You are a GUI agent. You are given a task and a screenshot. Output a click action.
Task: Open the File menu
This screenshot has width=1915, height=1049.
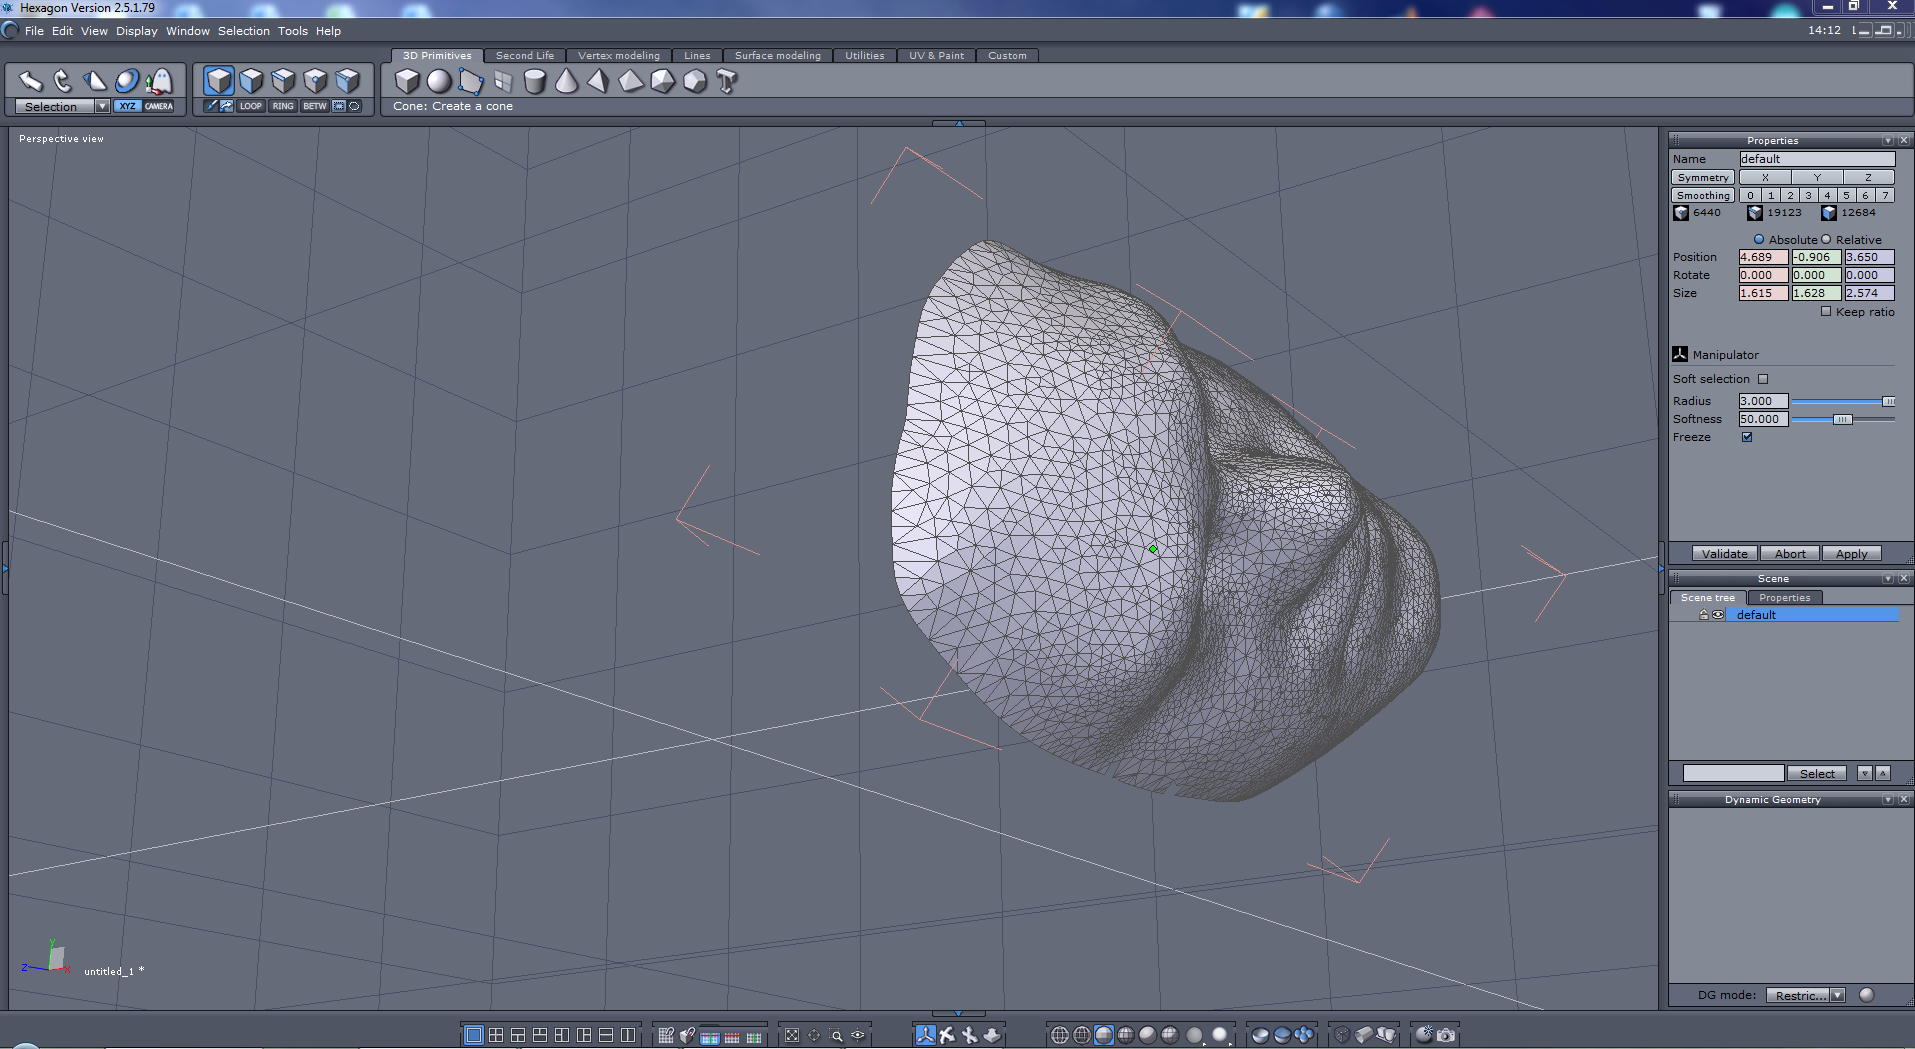34,31
